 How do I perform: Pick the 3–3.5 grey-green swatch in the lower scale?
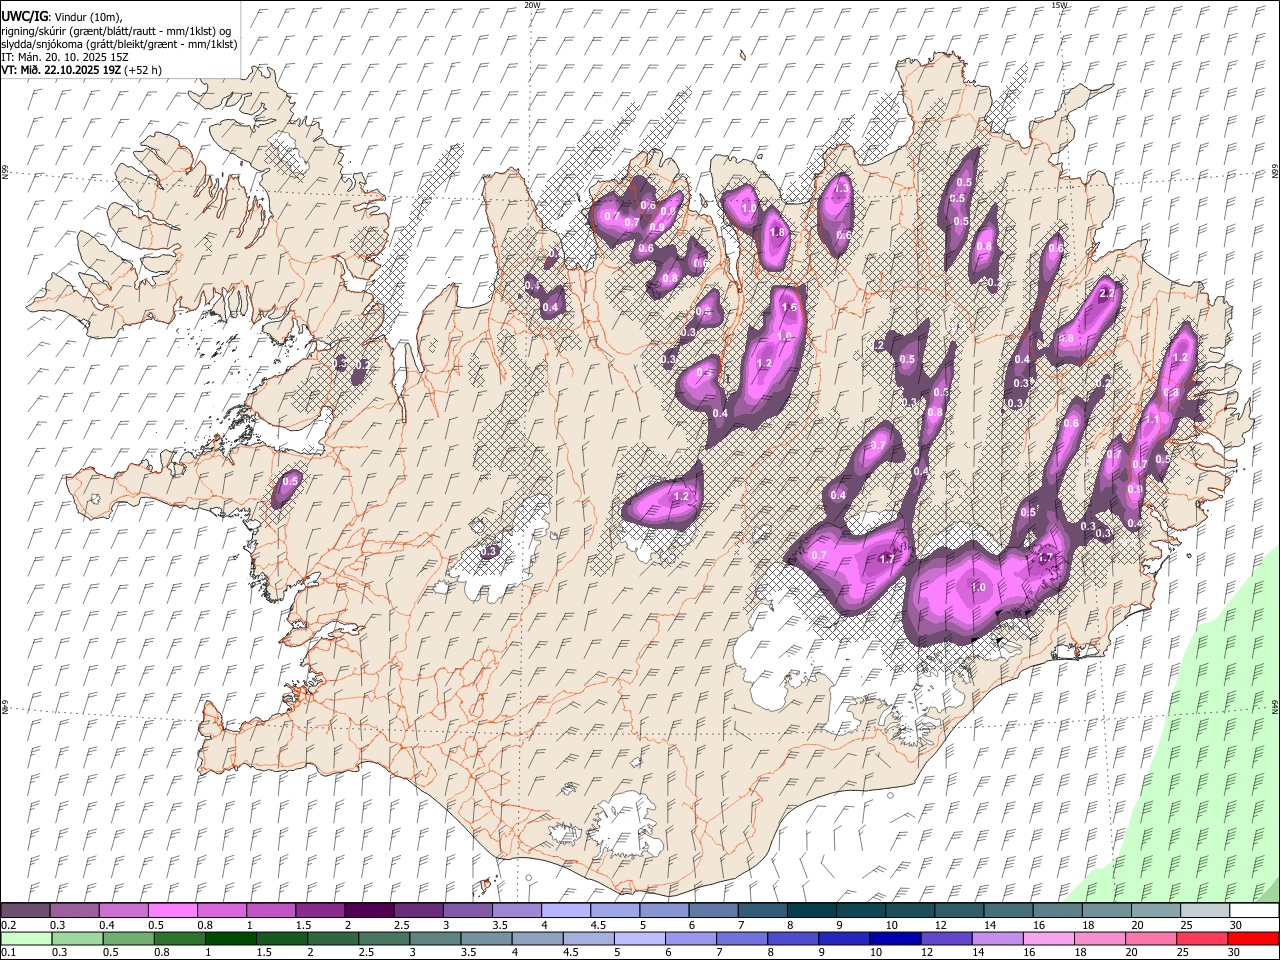[x=435, y=939]
